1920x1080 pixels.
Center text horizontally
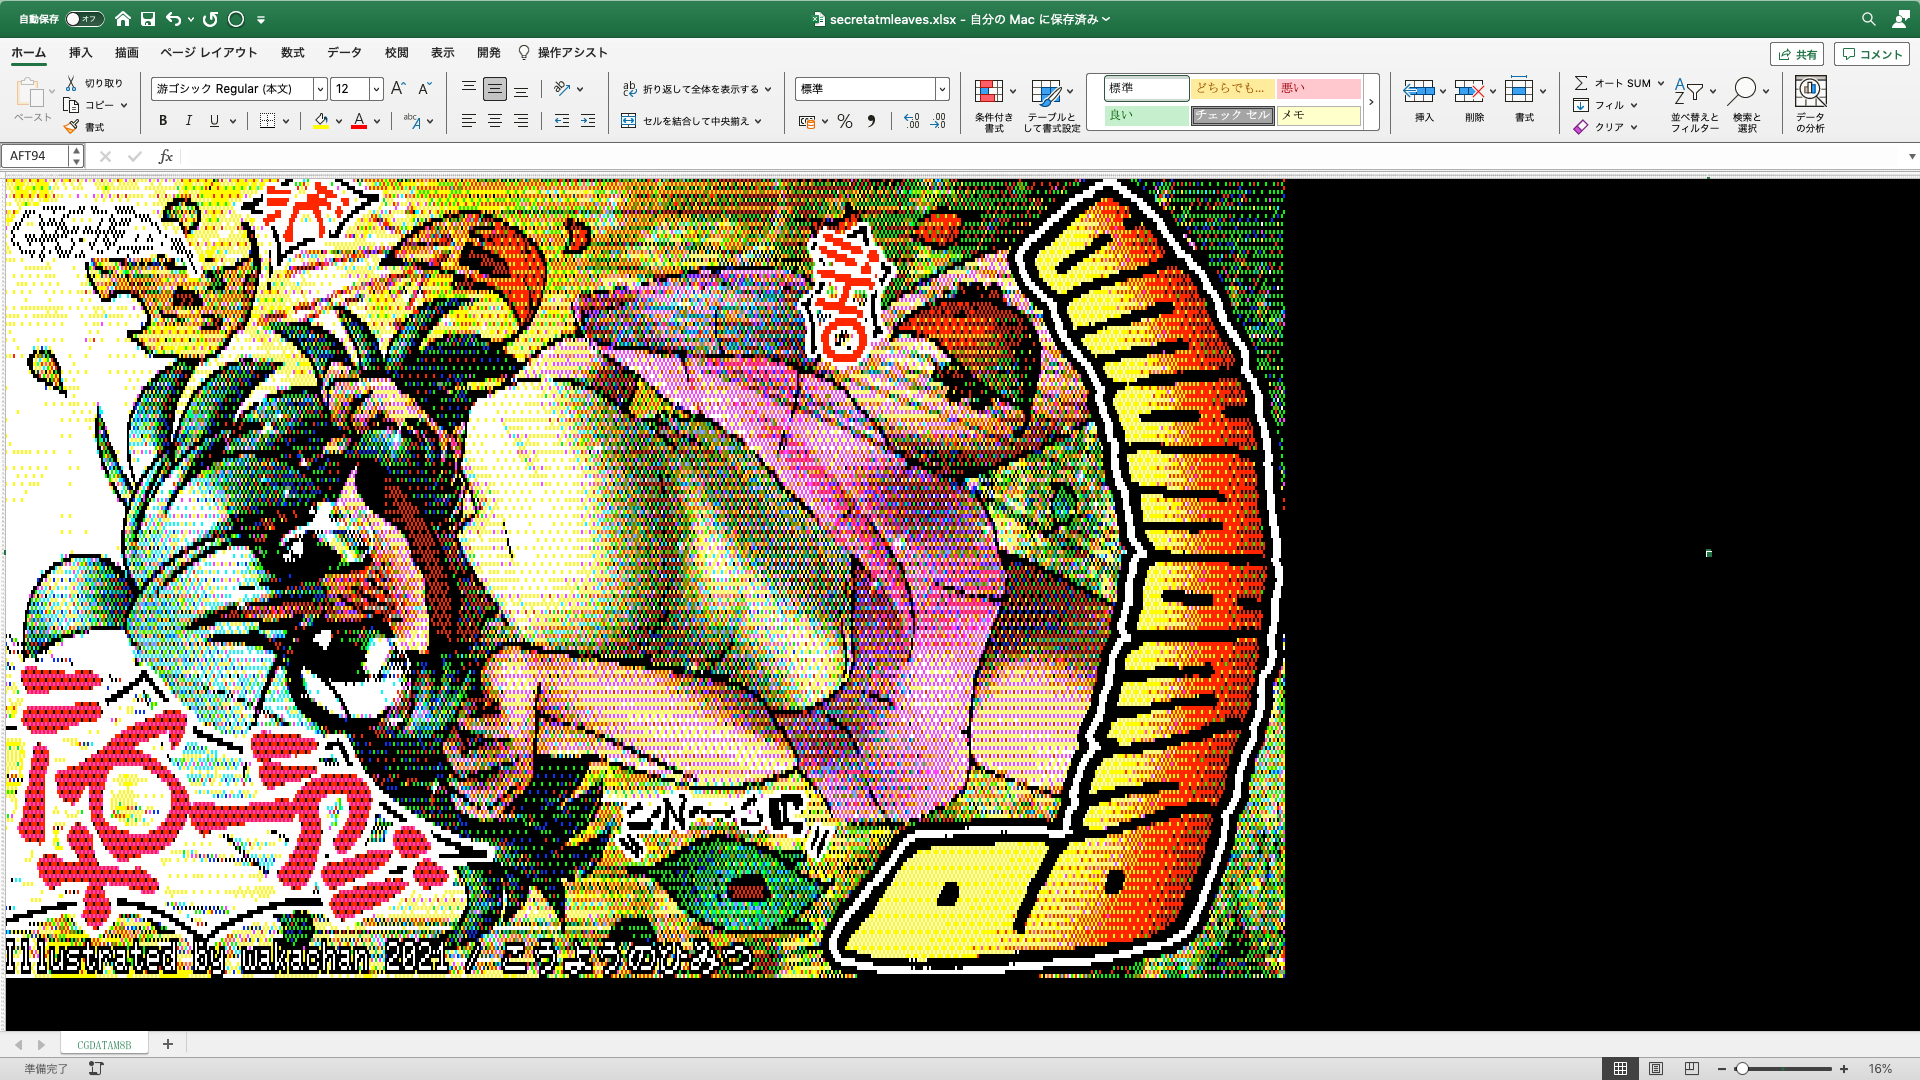(495, 121)
